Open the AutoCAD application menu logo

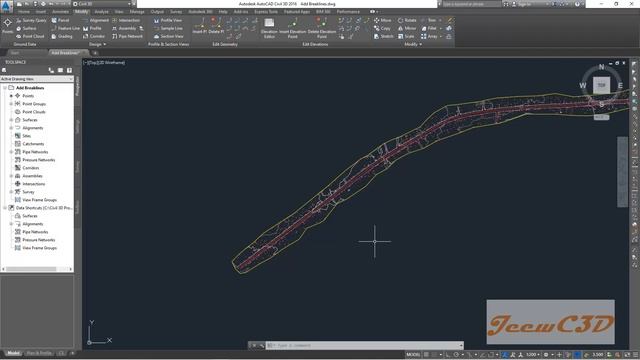6,5
